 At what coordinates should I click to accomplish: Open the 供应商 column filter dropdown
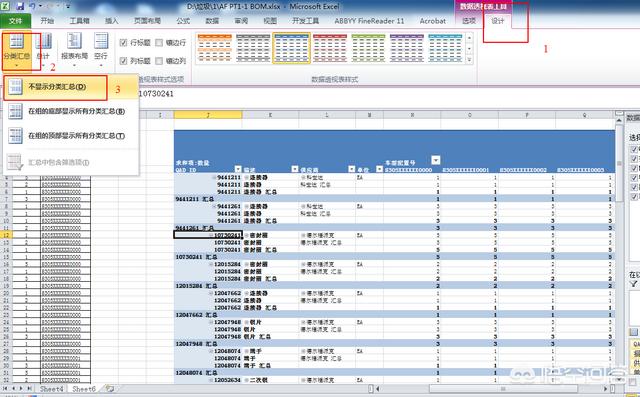[x=351, y=169]
